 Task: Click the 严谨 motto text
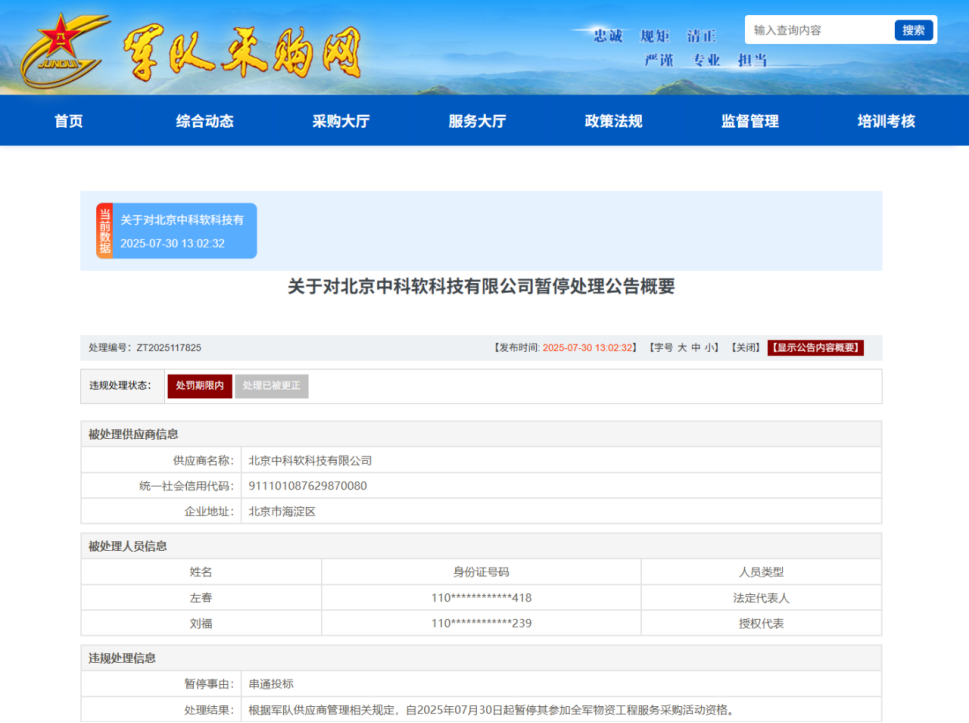(659, 60)
